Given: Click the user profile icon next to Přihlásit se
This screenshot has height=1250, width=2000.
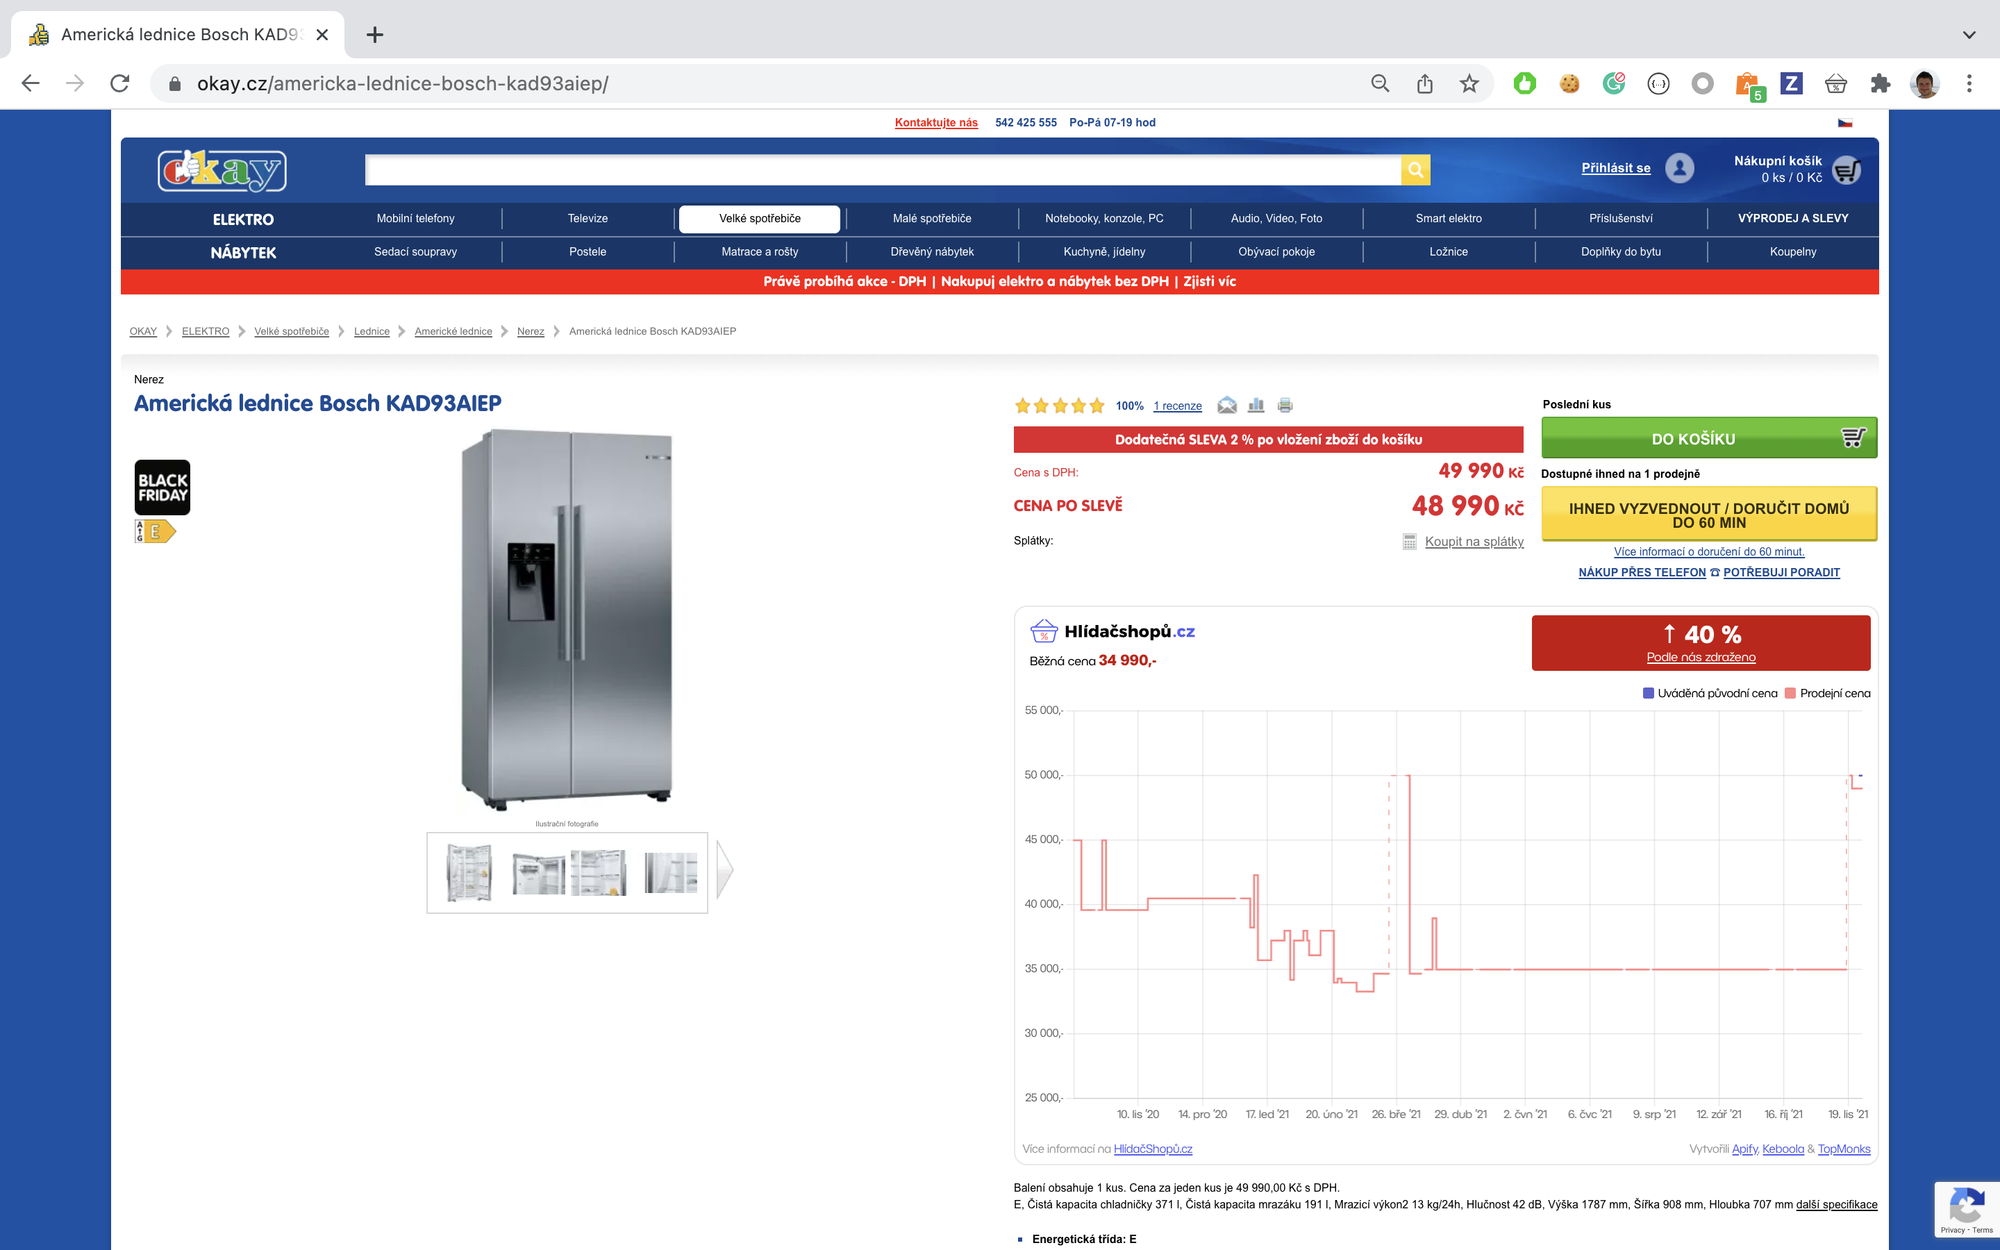Looking at the screenshot, I should tap(1680, 168).
